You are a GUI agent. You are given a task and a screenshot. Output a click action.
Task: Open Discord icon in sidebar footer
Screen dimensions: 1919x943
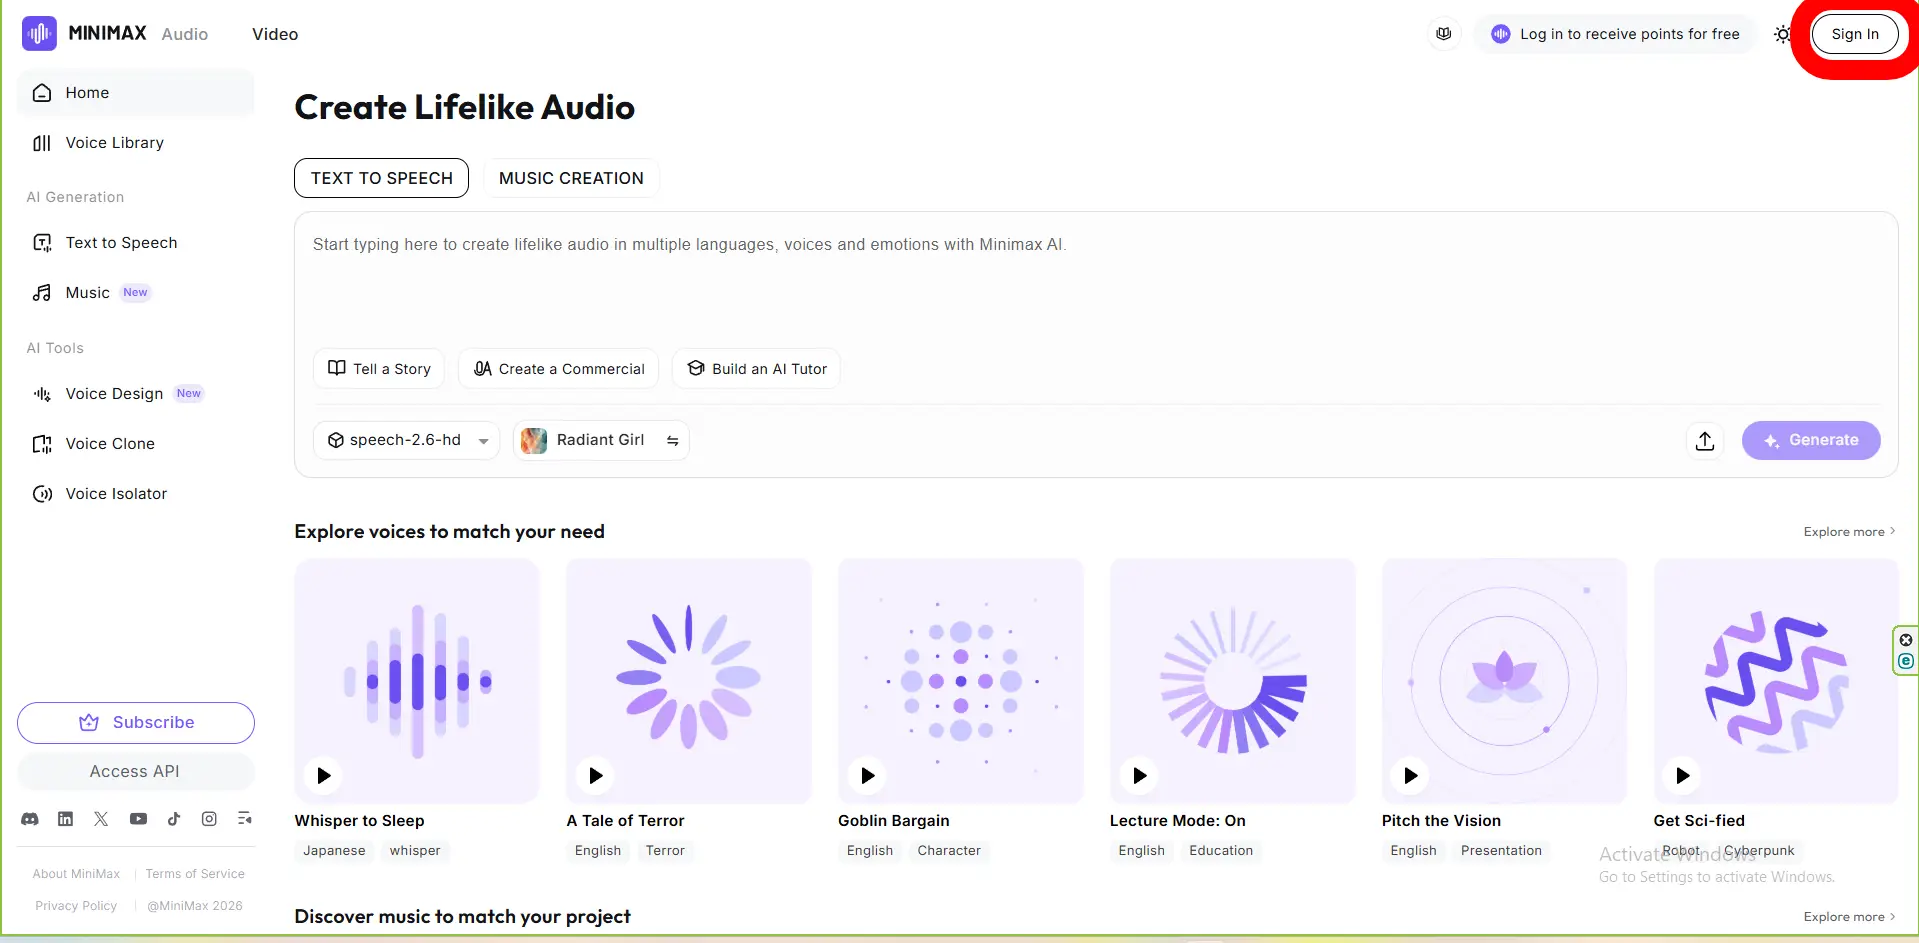pyautogui.click(x=30, y=819)
